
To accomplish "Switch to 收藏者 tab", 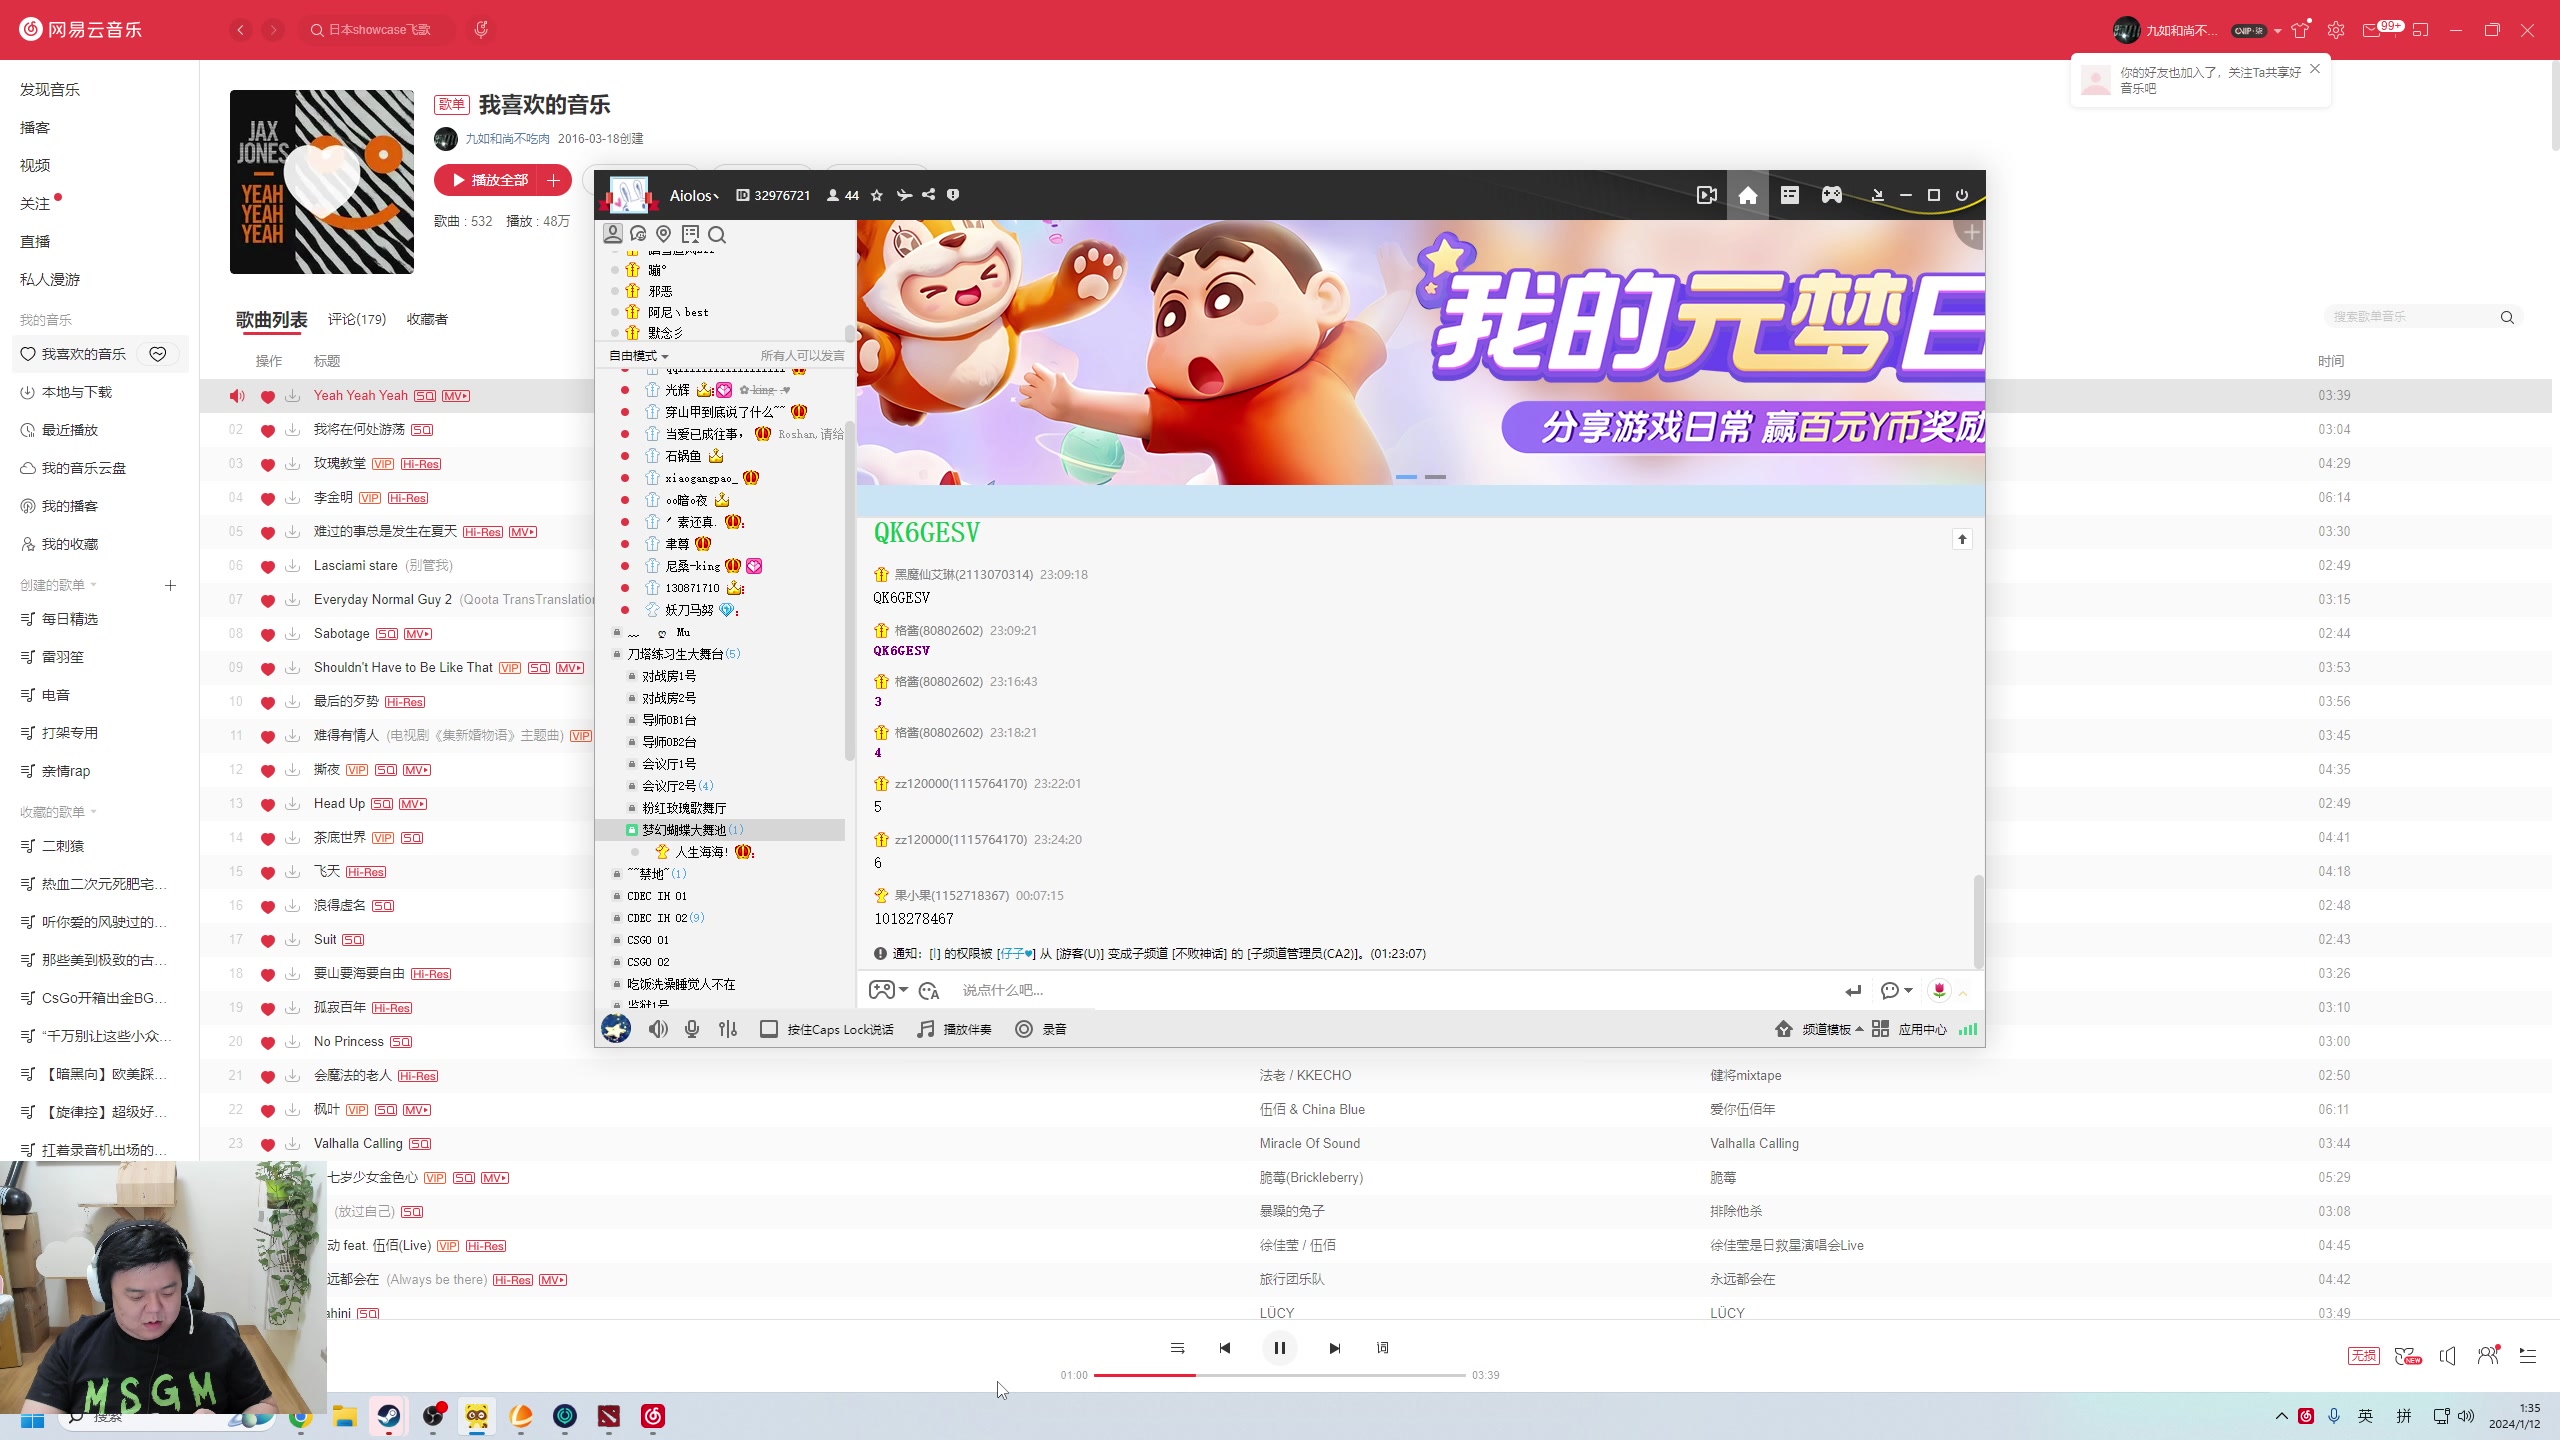I will (x=427, y=319).
